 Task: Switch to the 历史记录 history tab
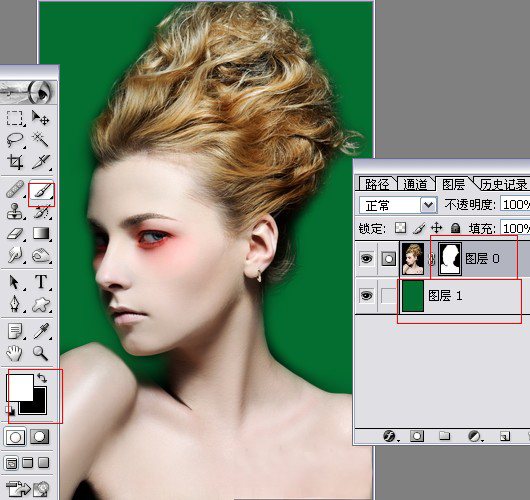click(504, 185)
